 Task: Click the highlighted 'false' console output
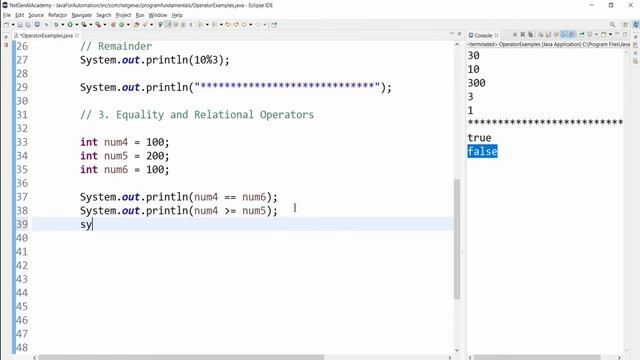point(482,151)
